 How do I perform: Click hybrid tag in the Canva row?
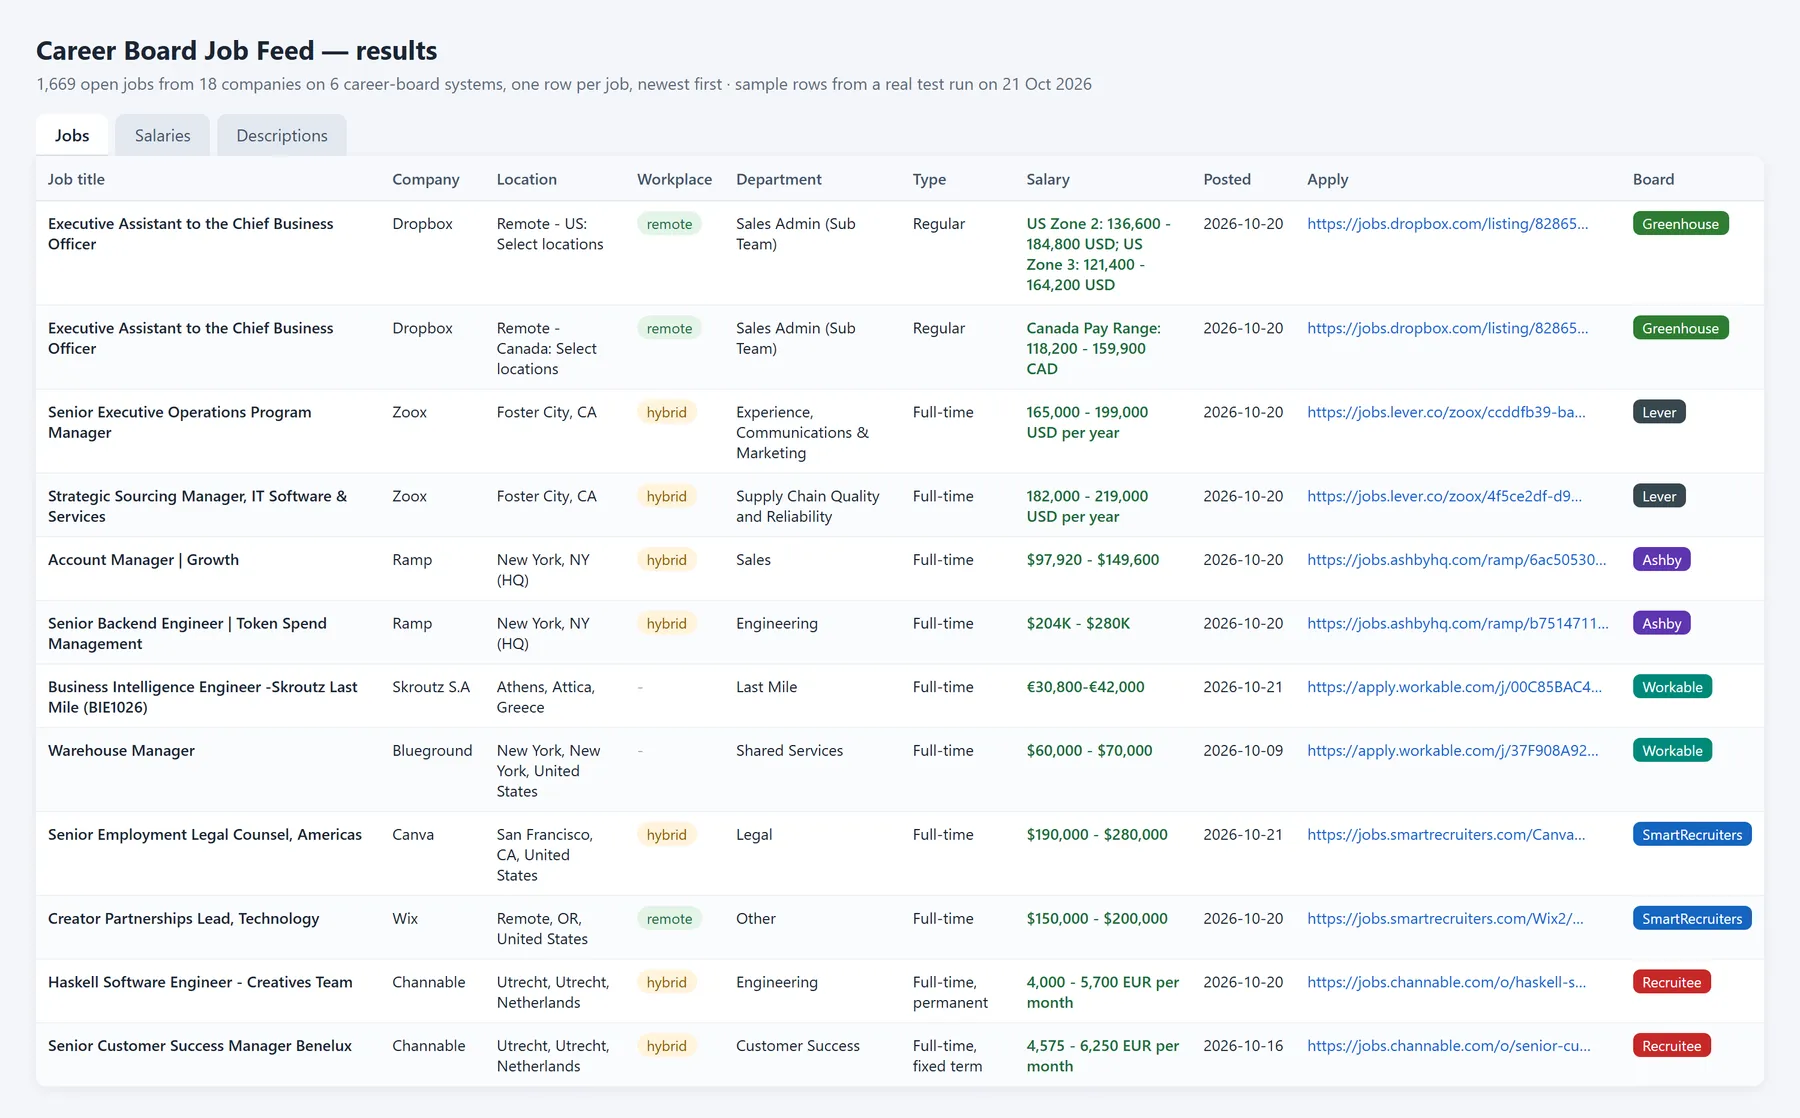coord(666,835)
